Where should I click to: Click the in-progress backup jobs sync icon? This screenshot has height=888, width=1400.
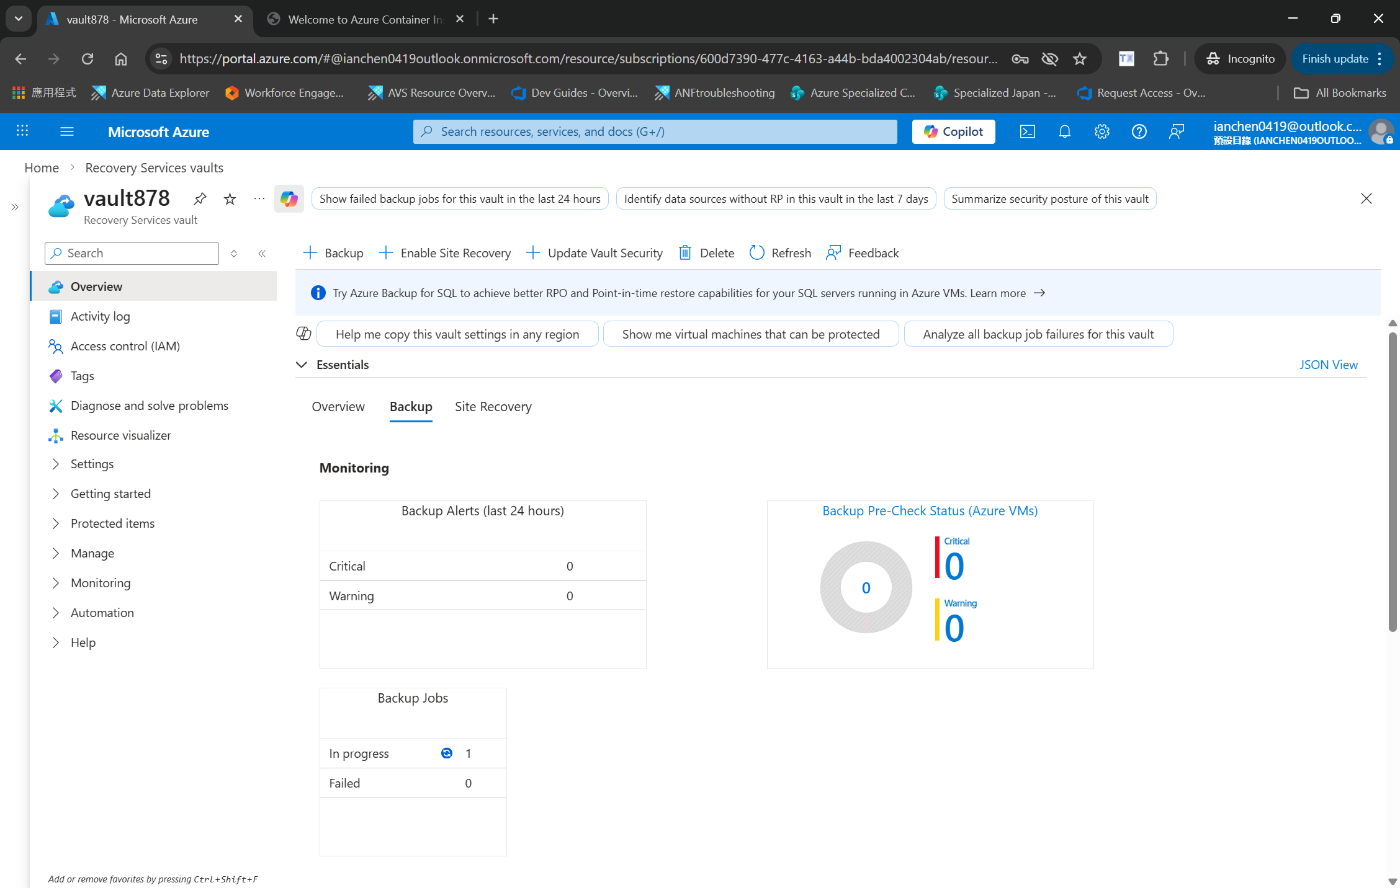(447, 753)
